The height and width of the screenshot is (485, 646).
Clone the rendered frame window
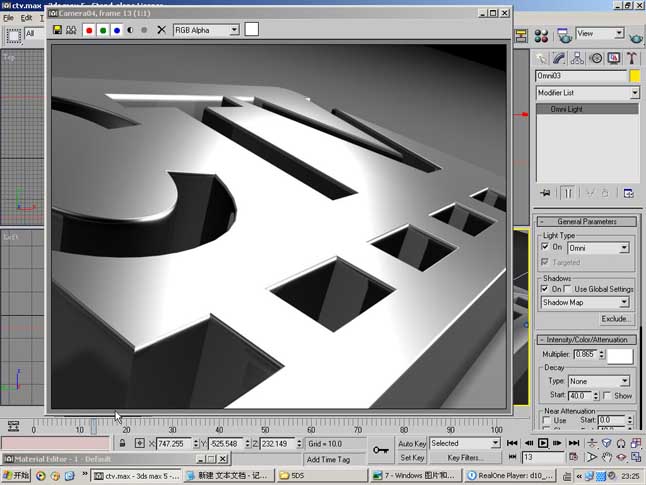tap(71, 30)
